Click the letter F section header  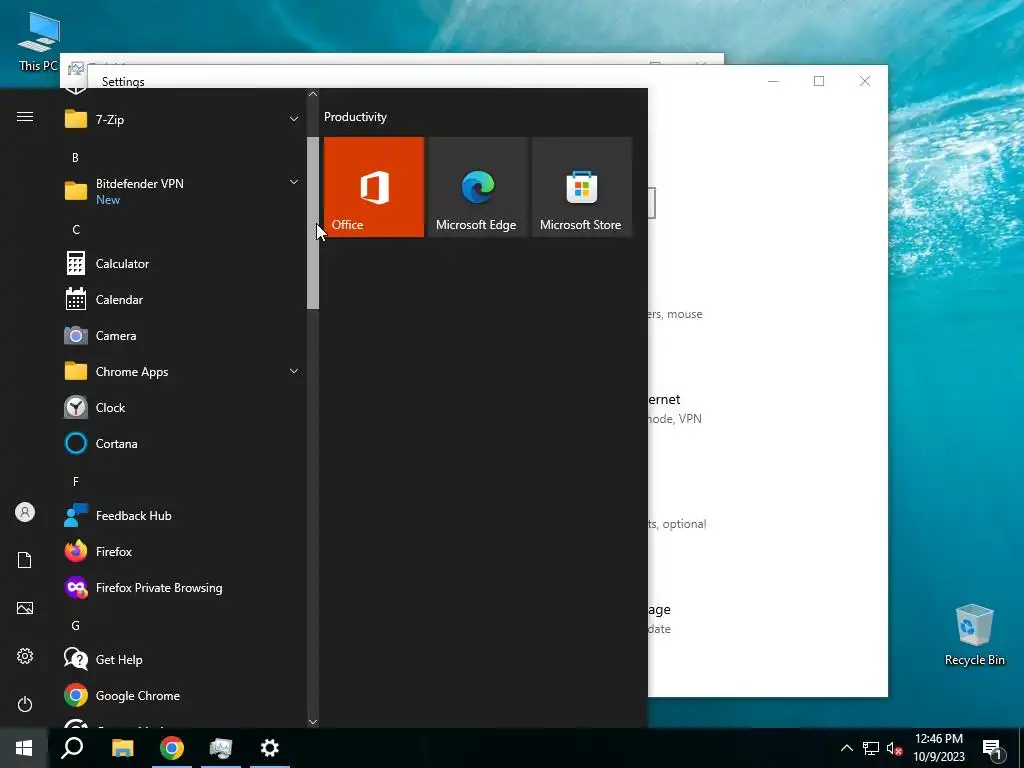[76, 482]
